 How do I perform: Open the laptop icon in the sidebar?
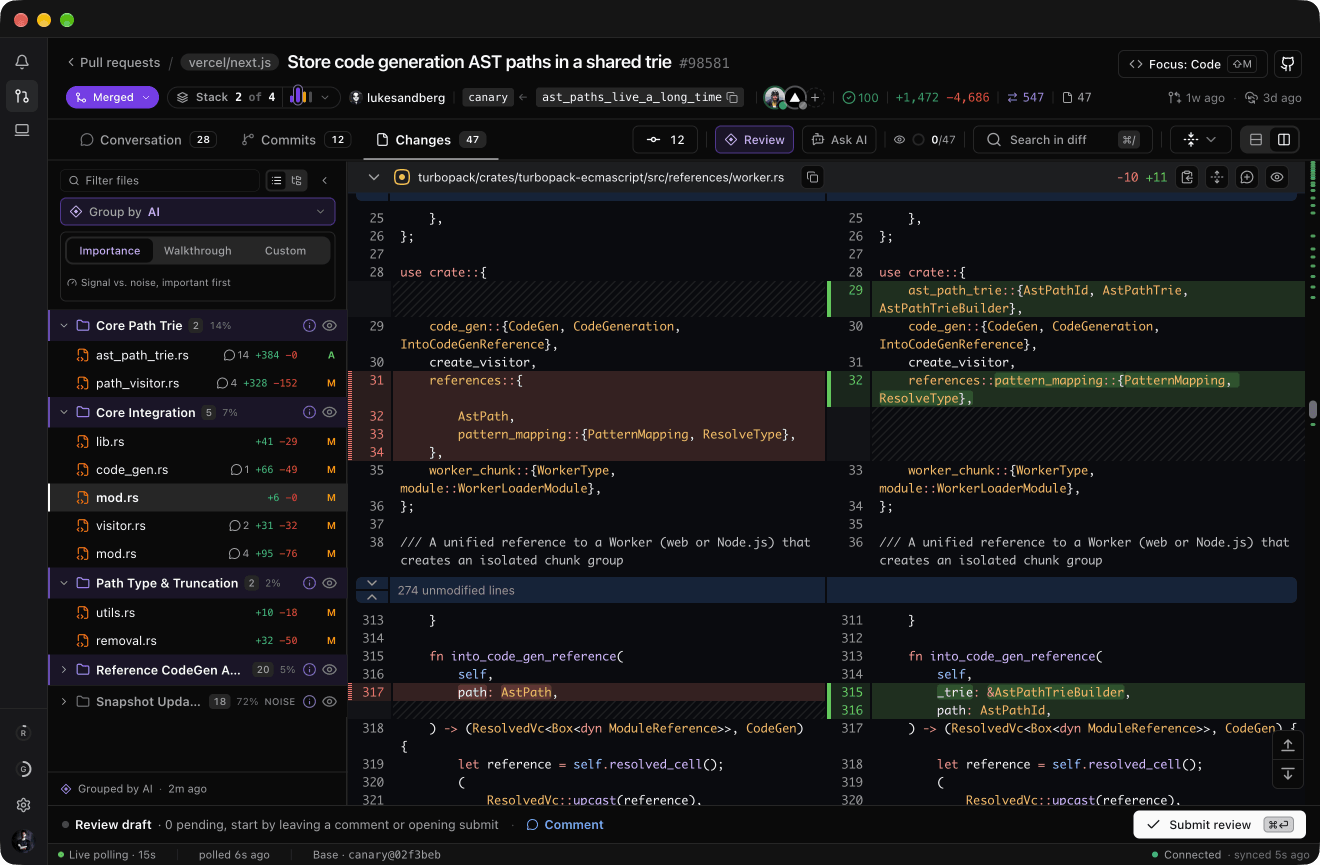(22, 130)
